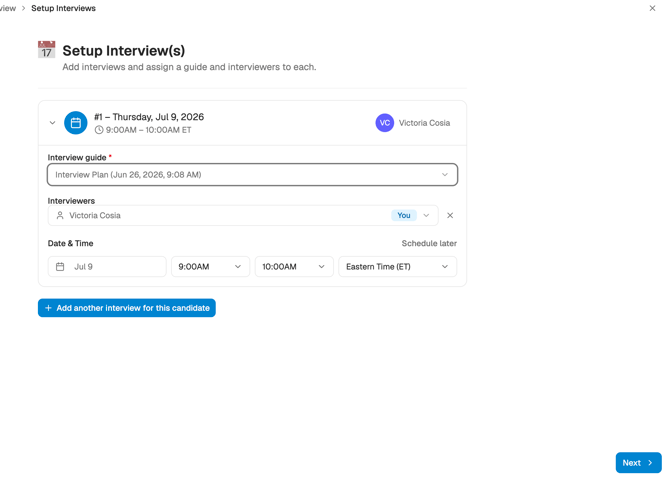Click the "You" badge in the interviewer row

pyautogui.click(x=403, y=215)
